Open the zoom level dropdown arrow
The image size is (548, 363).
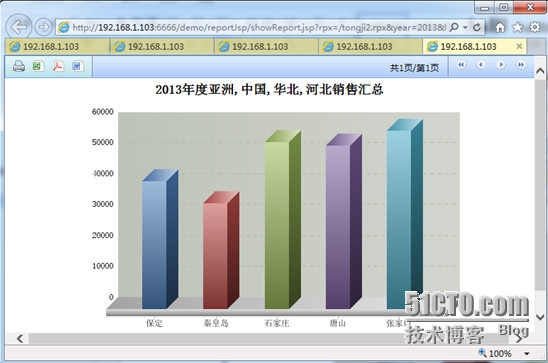click(x=526, y=354)
